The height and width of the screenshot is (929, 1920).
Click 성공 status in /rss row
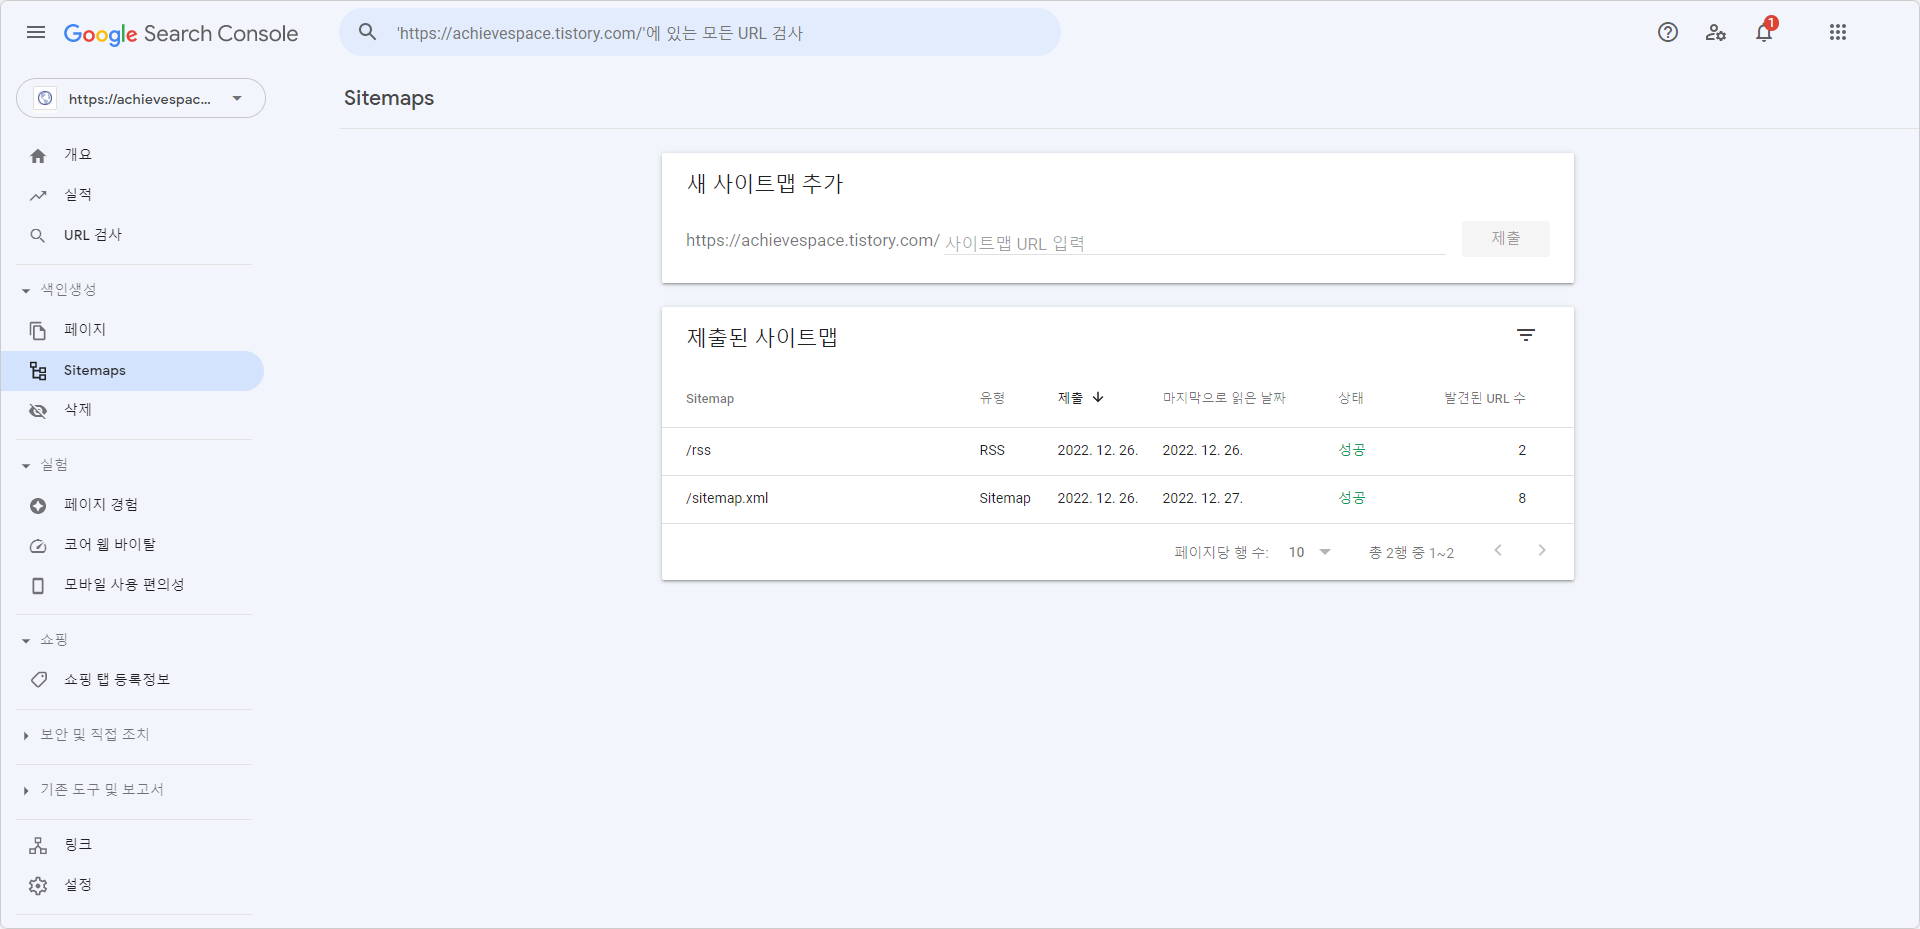point(1352,450)
